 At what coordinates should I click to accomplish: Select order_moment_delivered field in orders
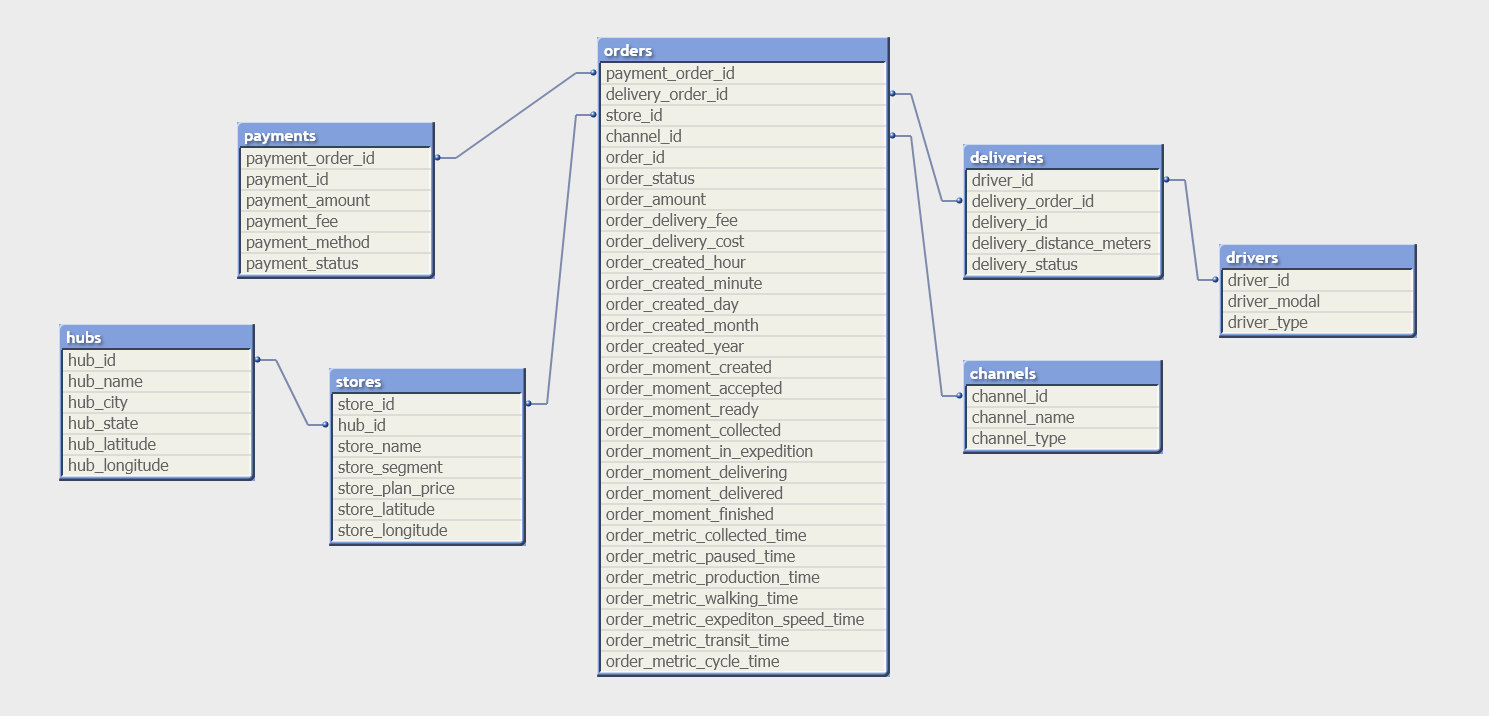pyautogui.click(x=694, y=493)
